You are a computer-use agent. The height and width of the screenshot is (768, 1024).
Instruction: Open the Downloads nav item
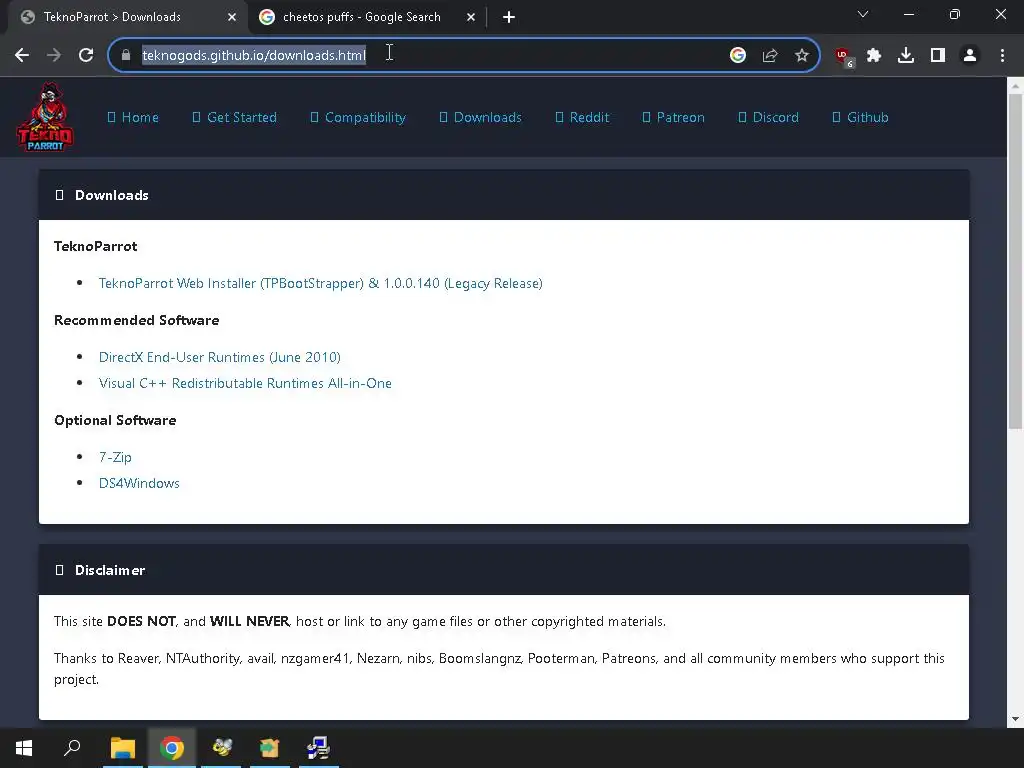point(481,118)
